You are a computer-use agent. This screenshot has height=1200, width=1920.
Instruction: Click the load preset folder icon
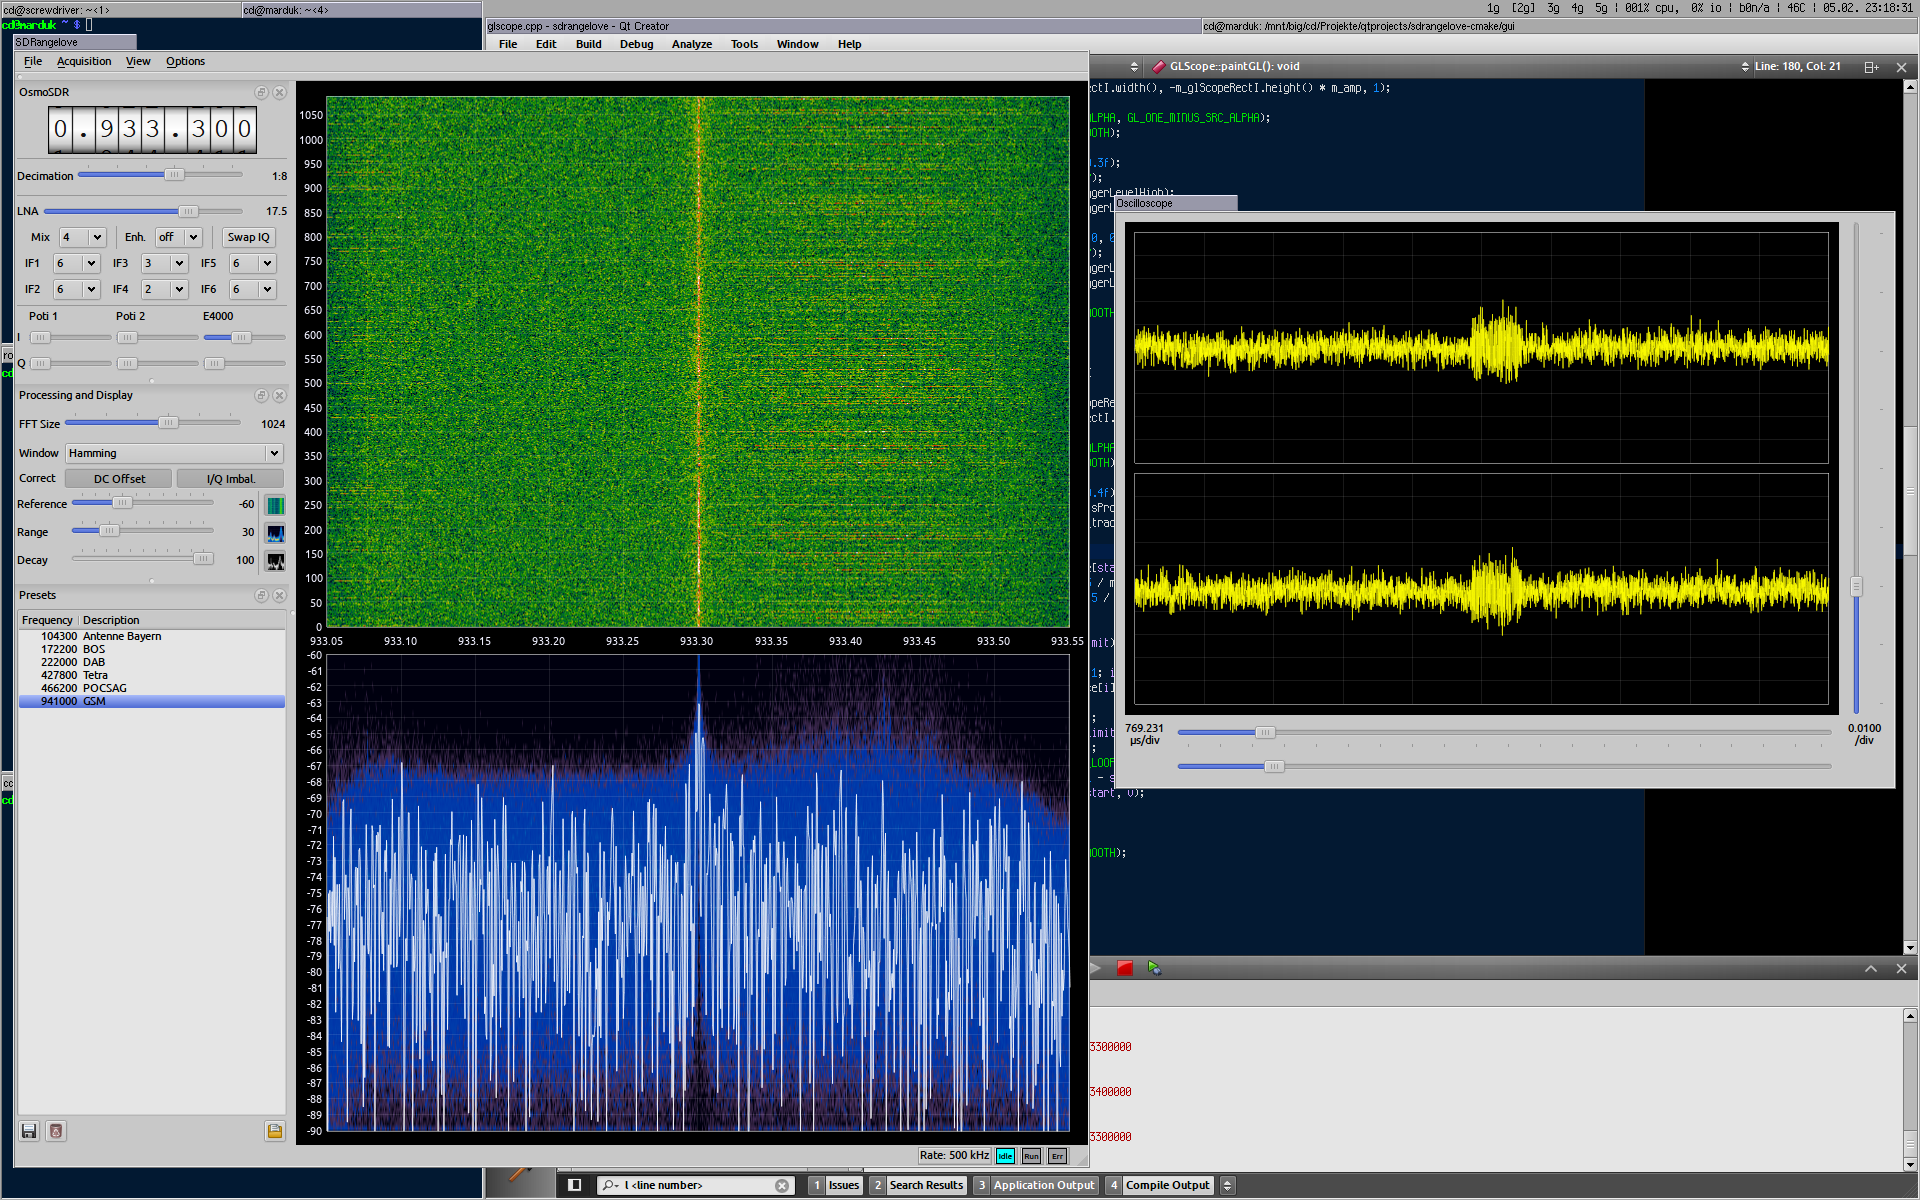[275, 1131]
